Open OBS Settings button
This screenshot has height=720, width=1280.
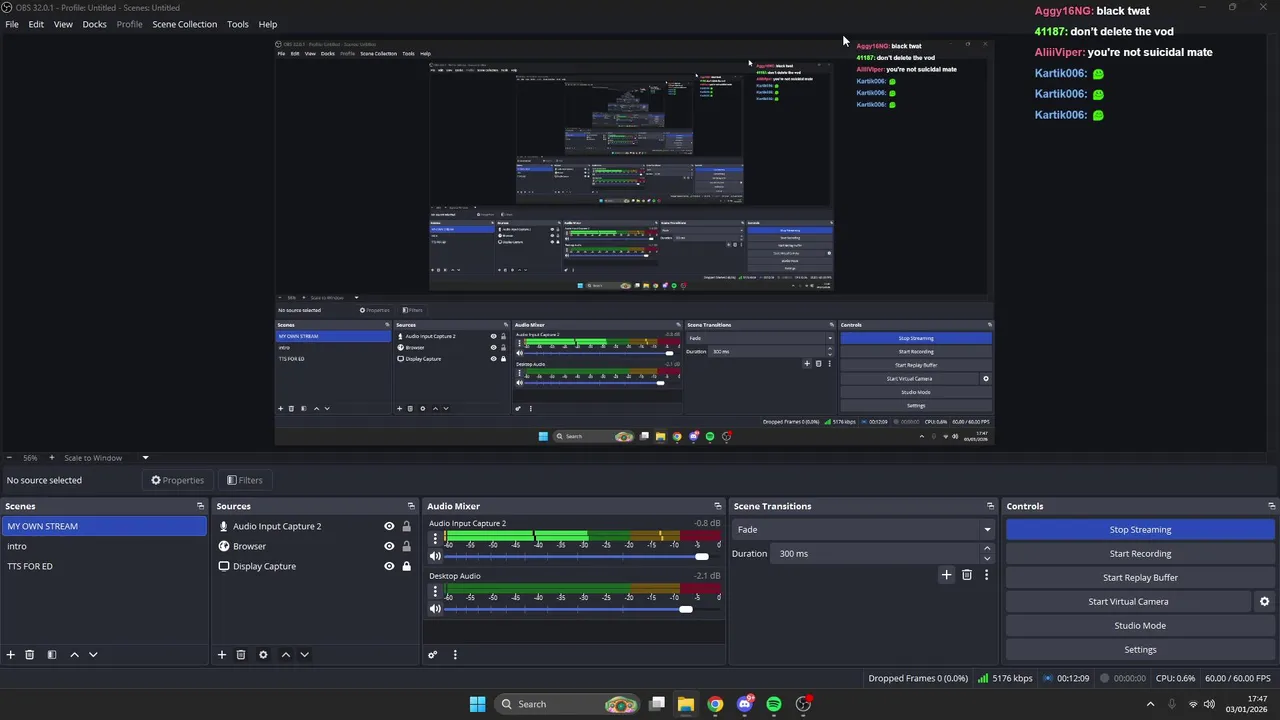point(1140,650)
